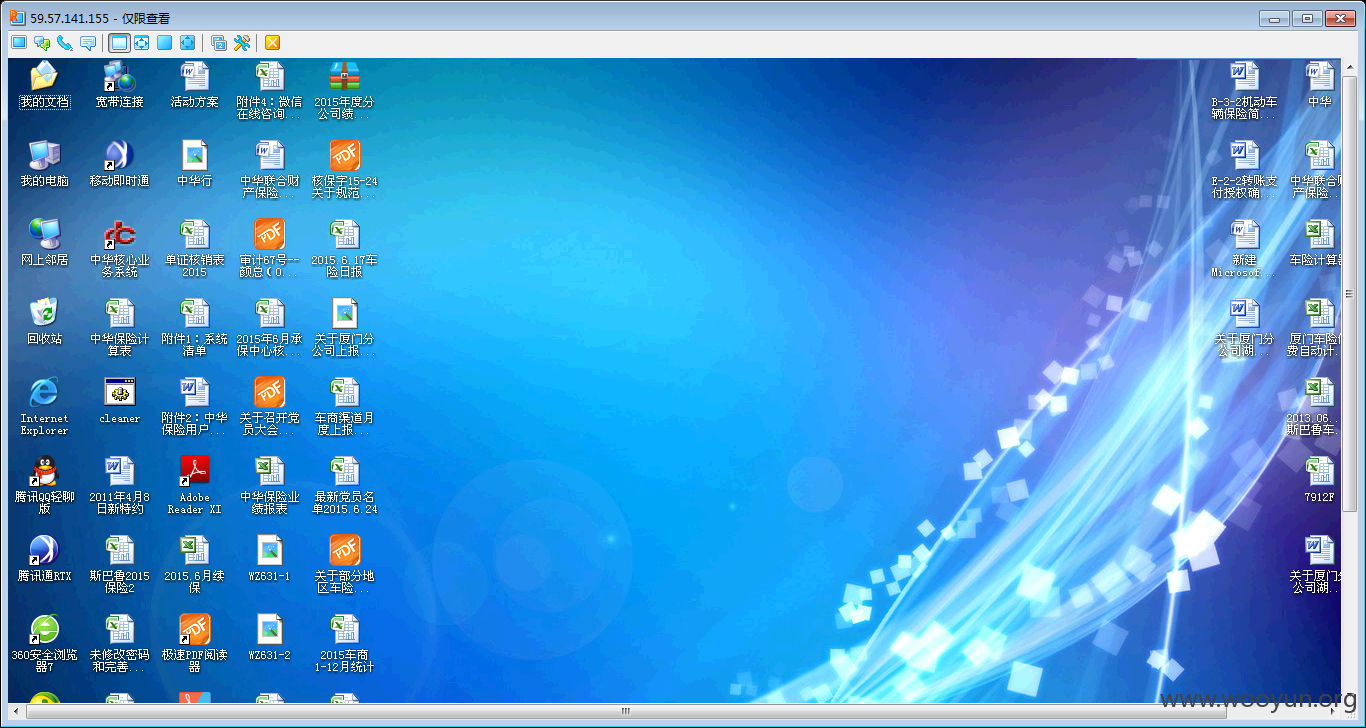Screen dimensions: 1366x728
Task: Start a voice call with the phone icon
Action: pyautogui.click(x=64, y=43)
